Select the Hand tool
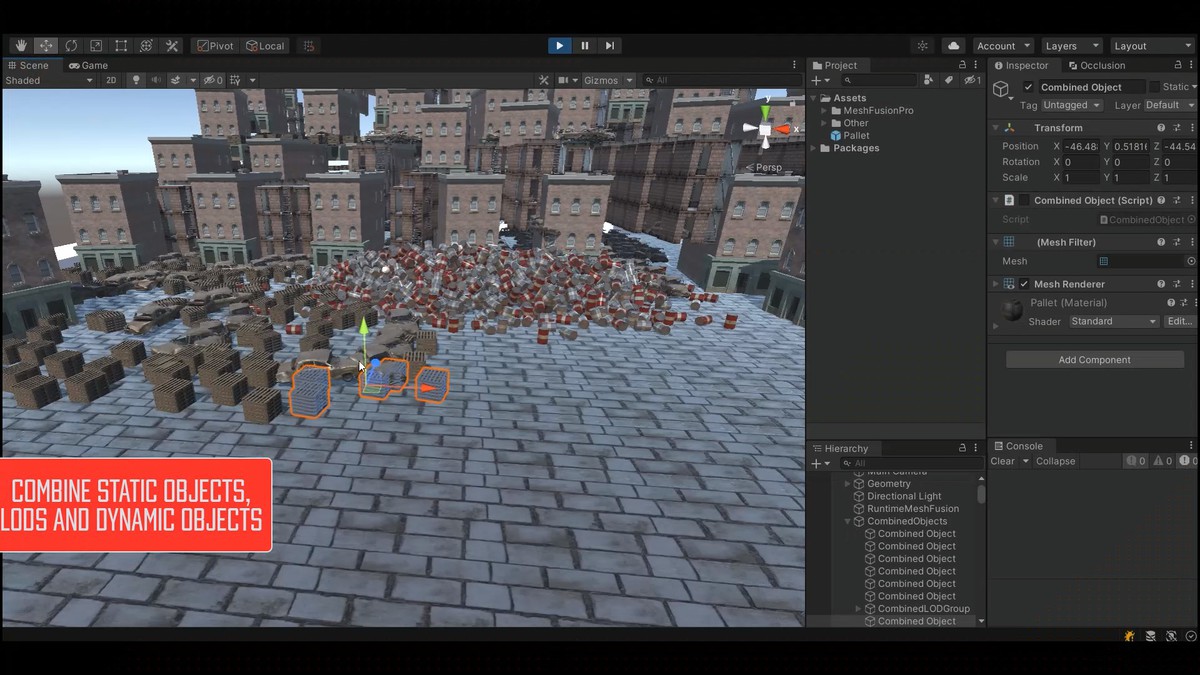 21,45
